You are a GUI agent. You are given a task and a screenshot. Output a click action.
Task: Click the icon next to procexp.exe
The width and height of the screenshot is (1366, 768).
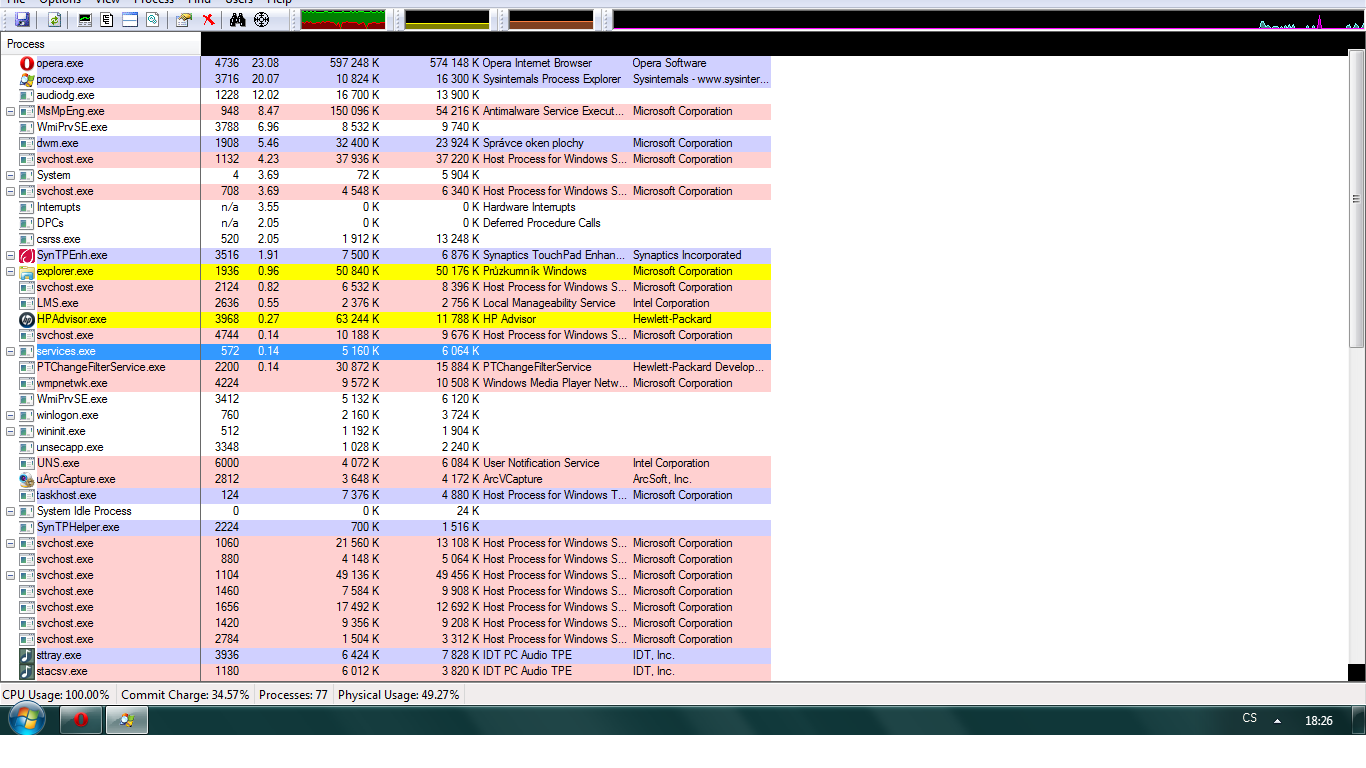(27, 79)
